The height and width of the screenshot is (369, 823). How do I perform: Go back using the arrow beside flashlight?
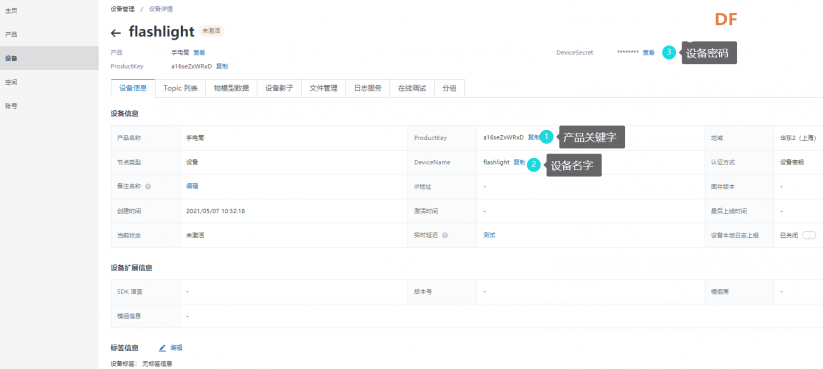pyautogui.click(x=116, y=33)
